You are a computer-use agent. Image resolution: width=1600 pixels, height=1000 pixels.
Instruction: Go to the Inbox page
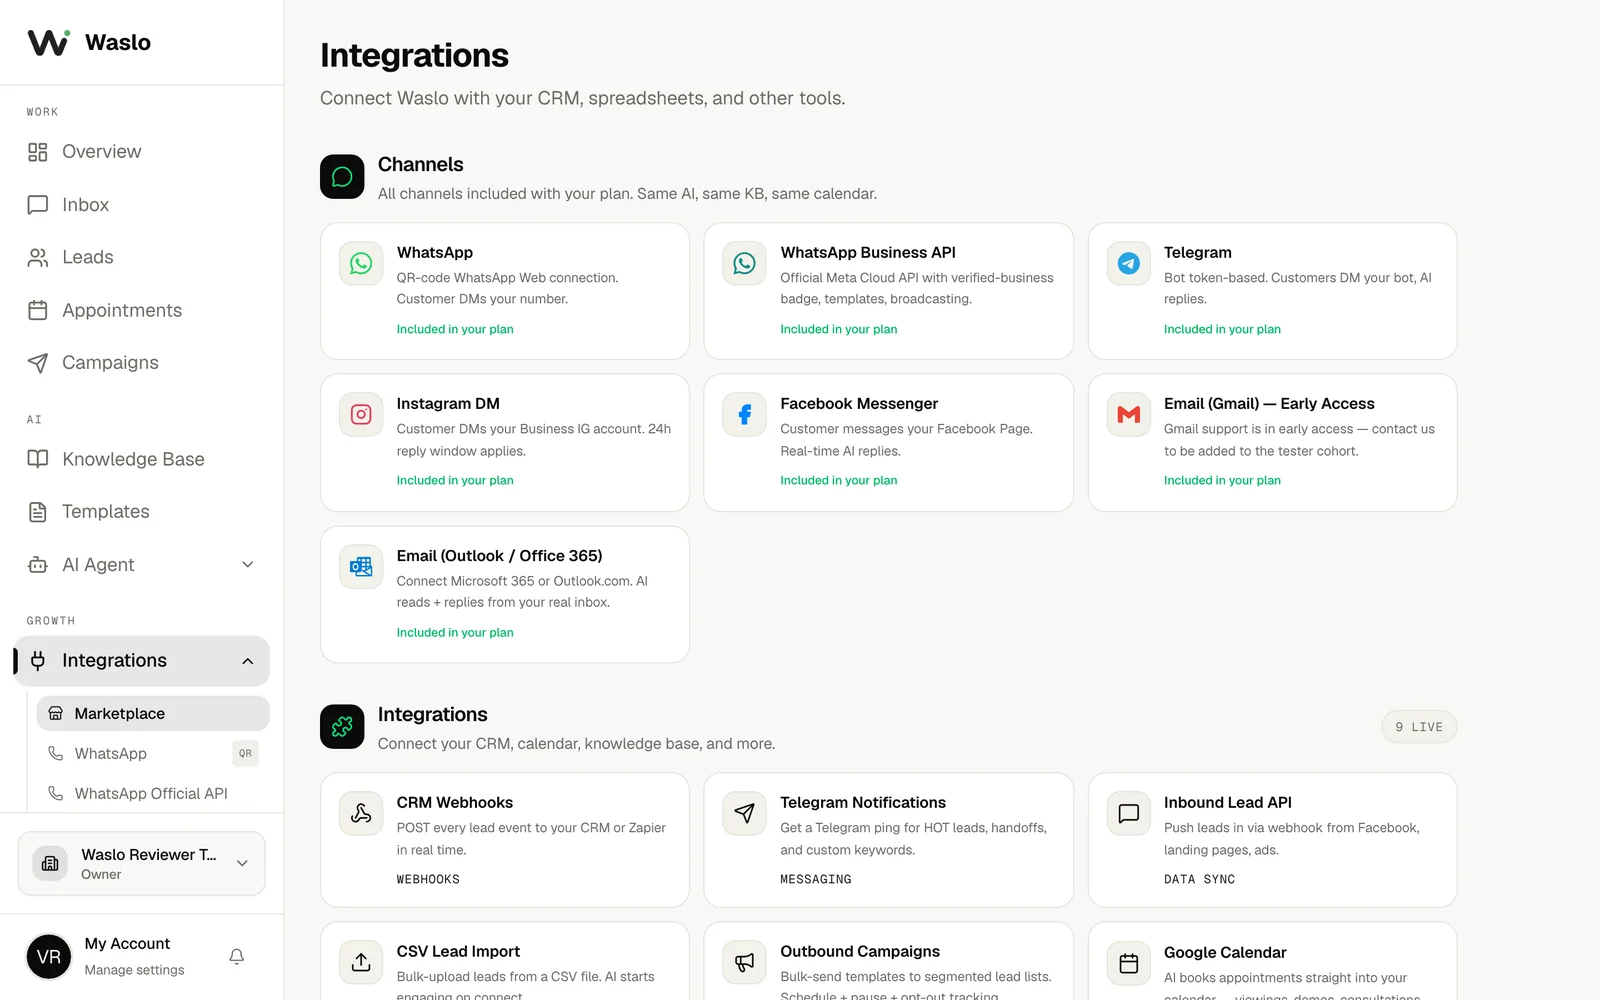pyautogui.click(x=142, y=205)
